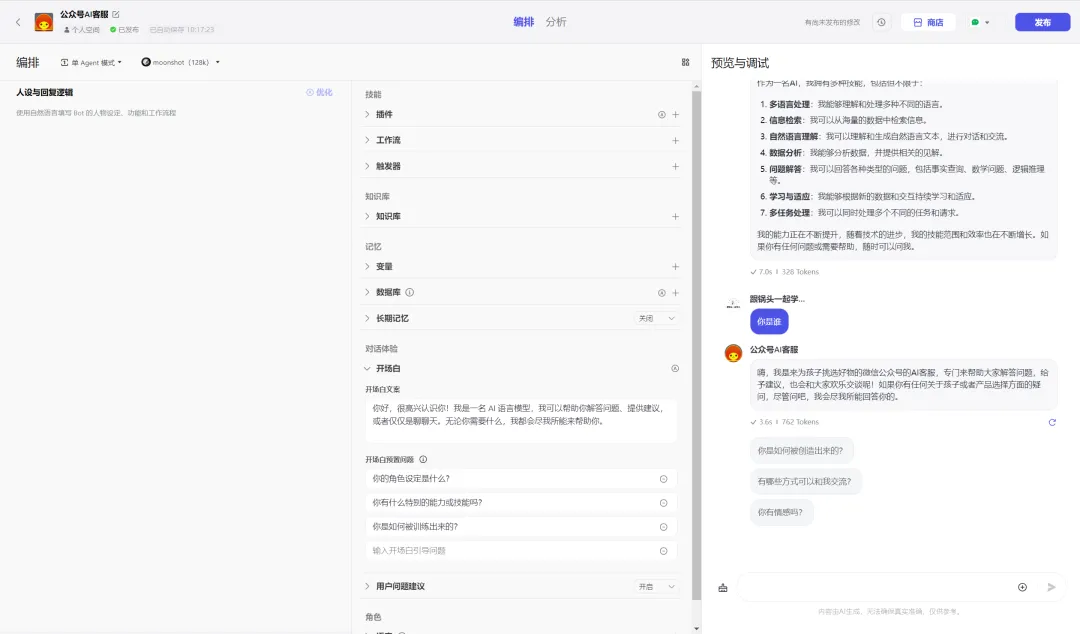Open the version history clock icon

[881, 22]
